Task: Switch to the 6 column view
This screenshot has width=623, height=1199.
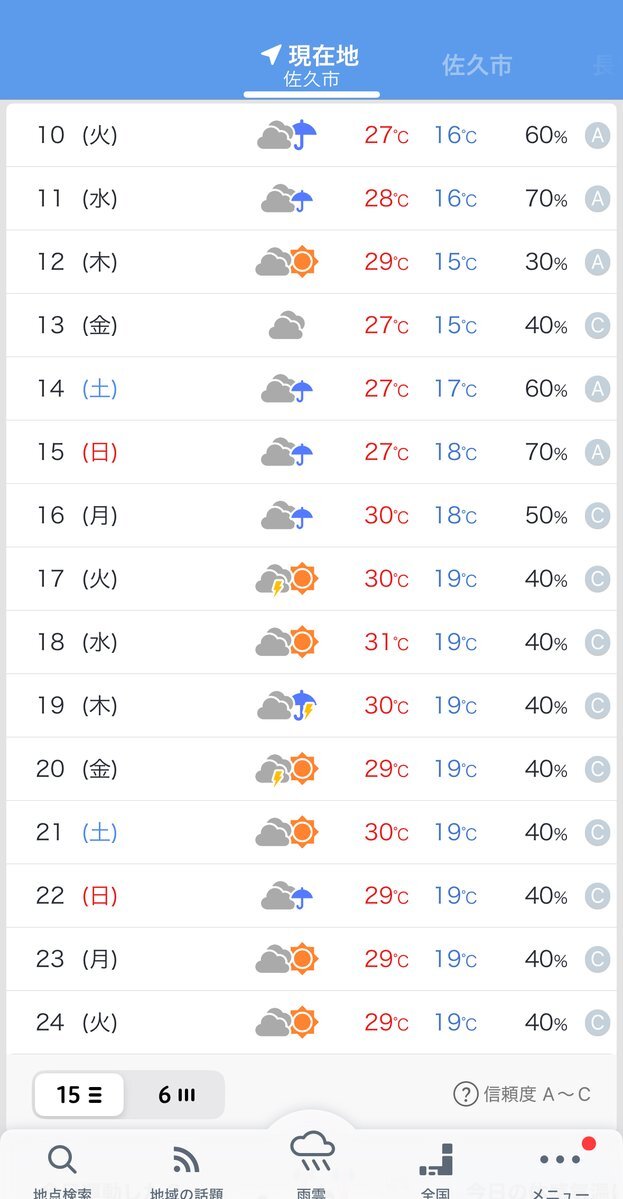Action: pos(176,1094)
